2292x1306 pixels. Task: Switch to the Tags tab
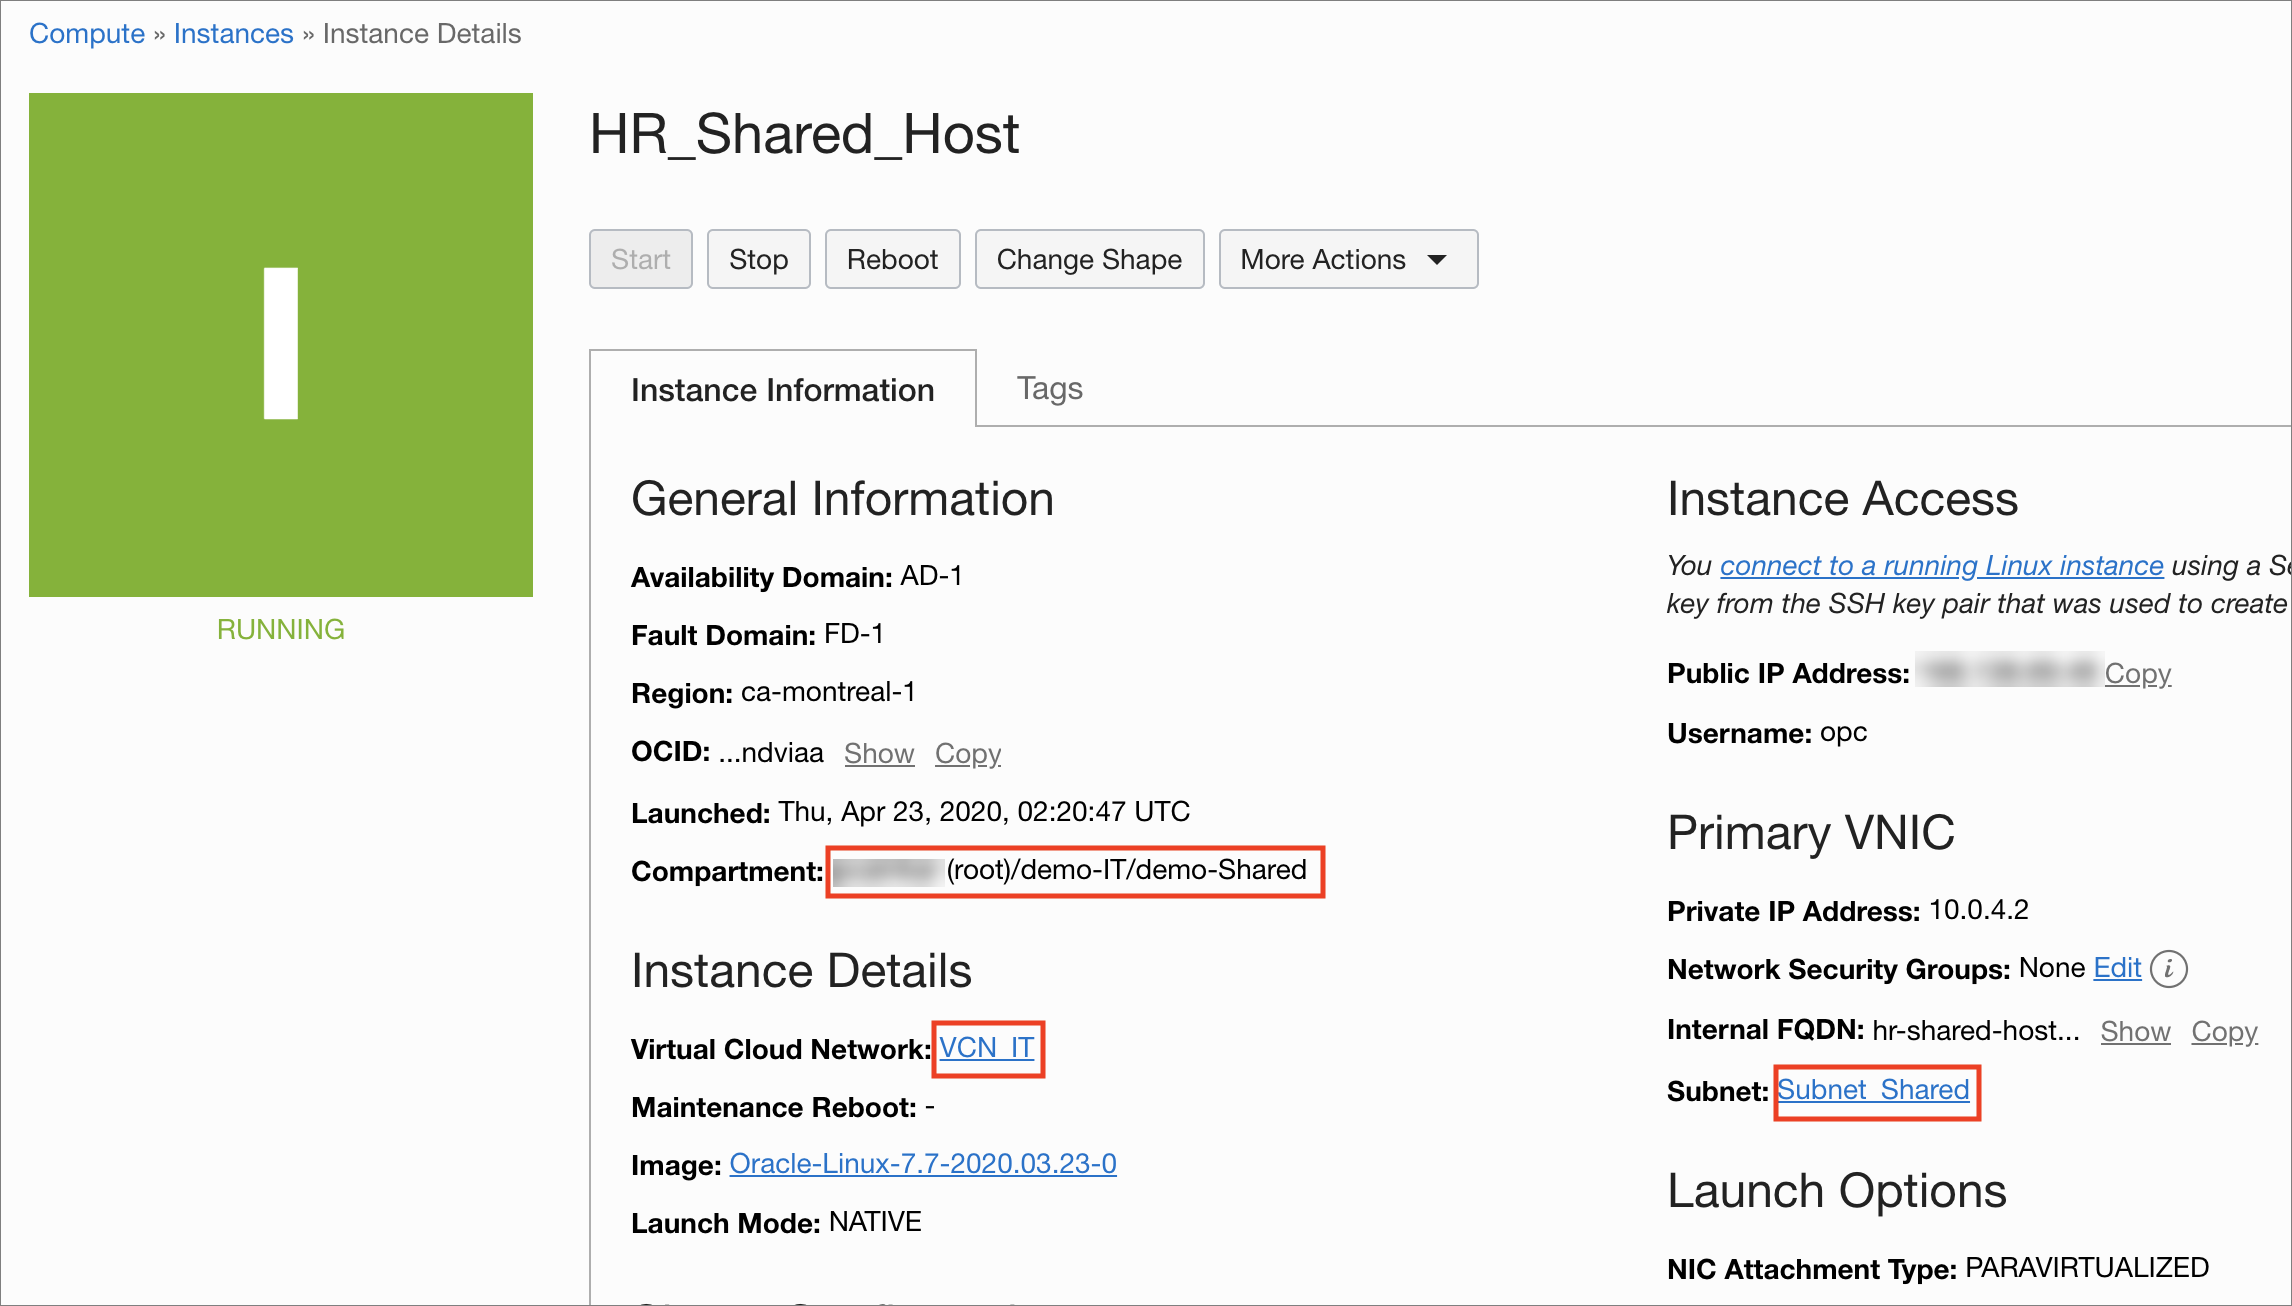[x=1049, y=388]
